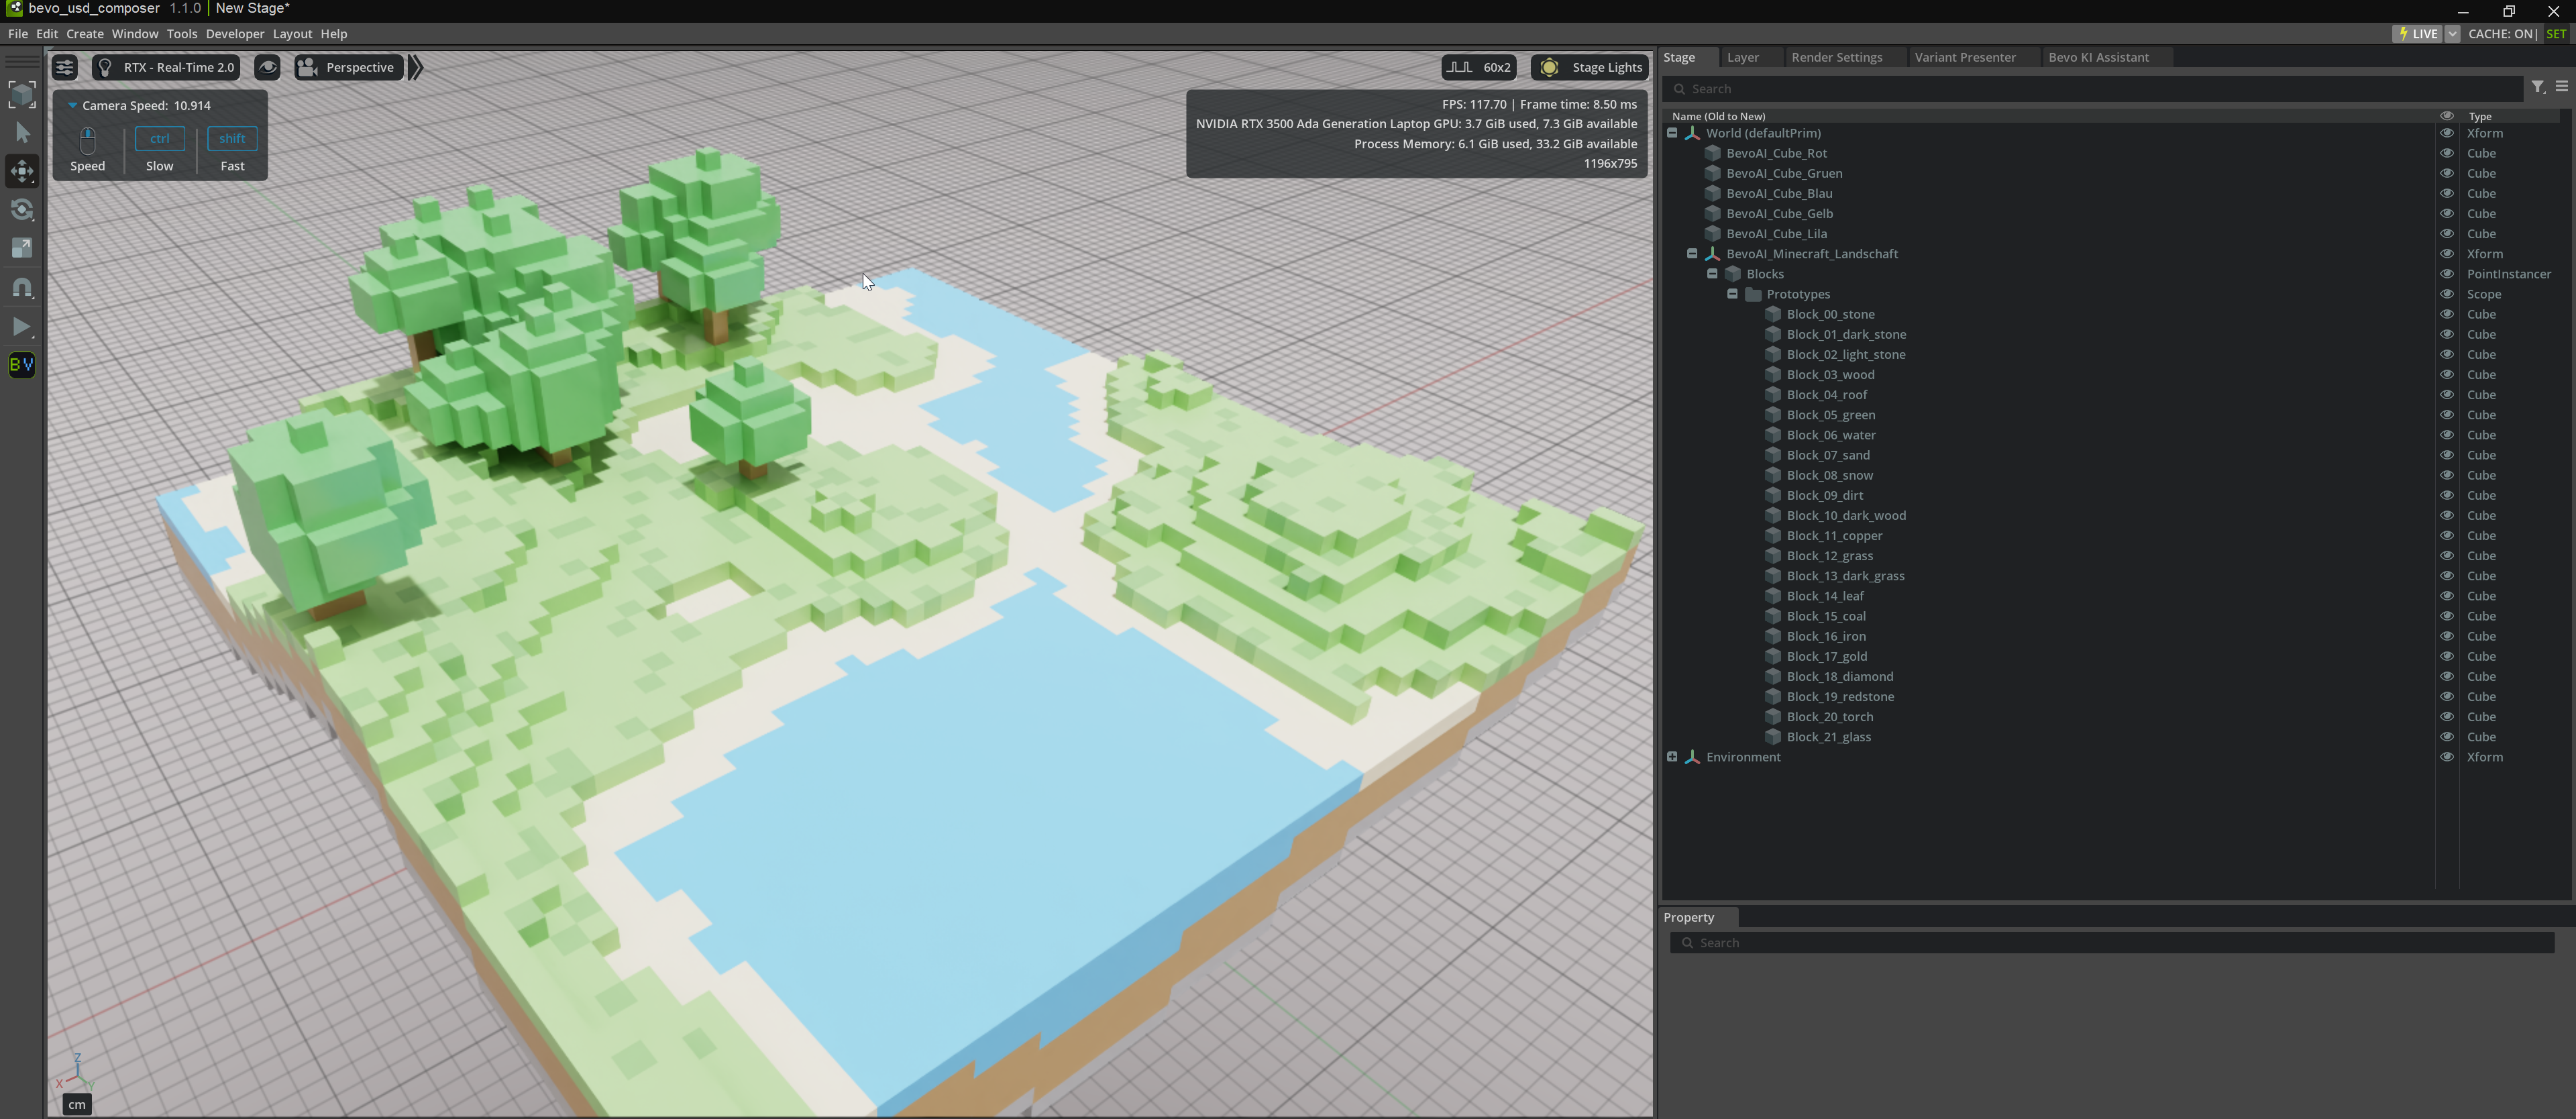This screenshot has width=2576, height=1119.
Task: Collapse the Blocks PointInstancer node
Action: click(x=1712, y=273)
